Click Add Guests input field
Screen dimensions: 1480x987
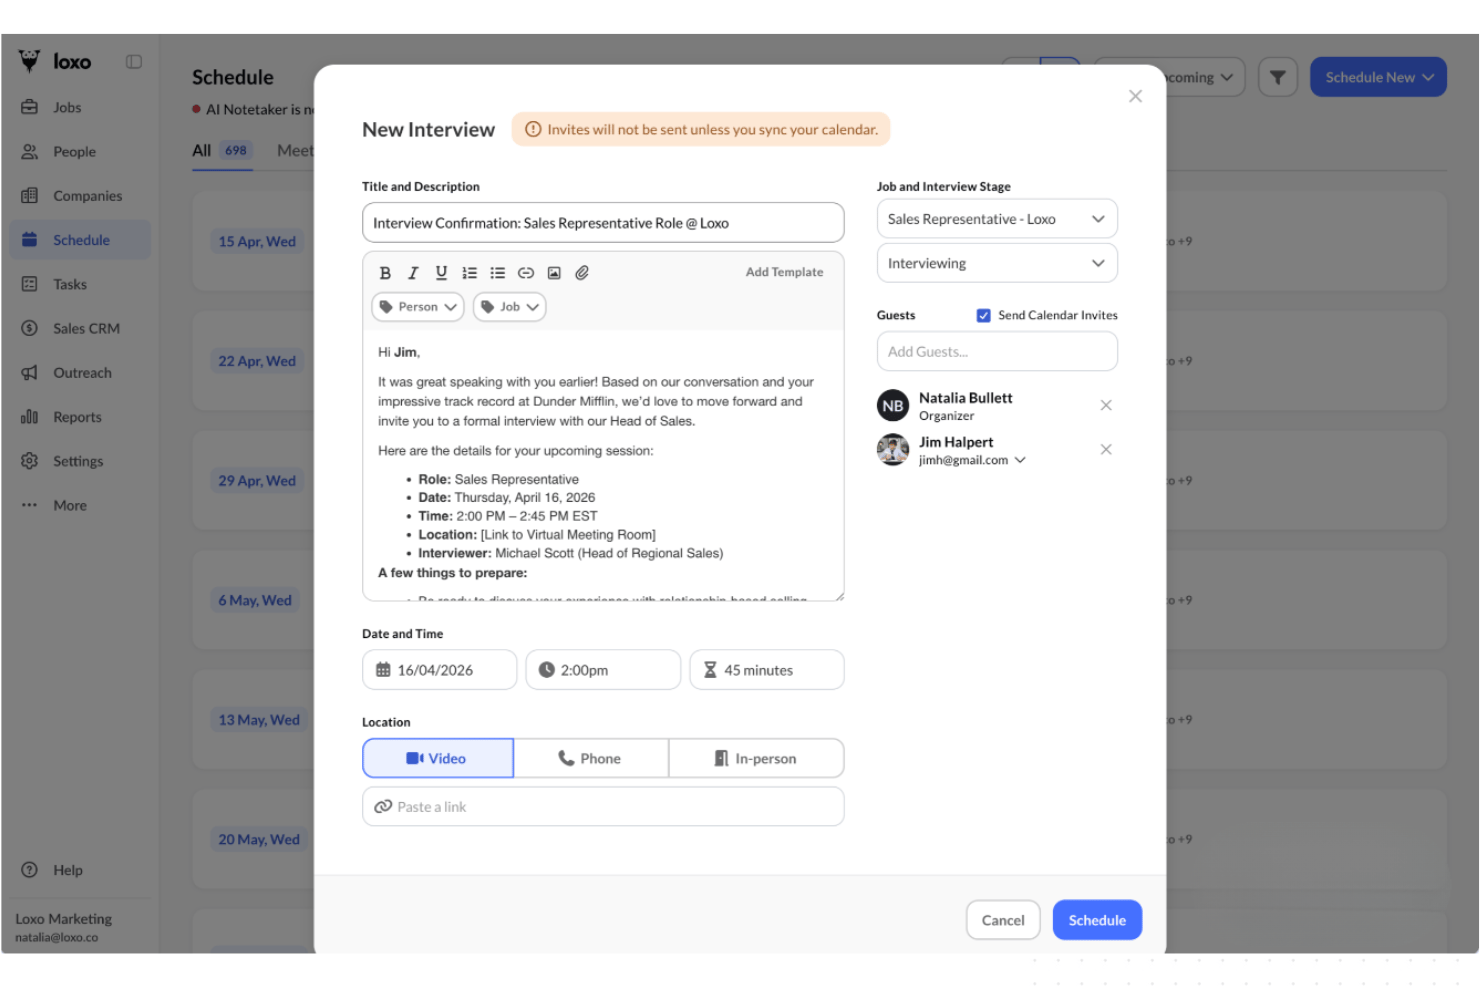997,352
